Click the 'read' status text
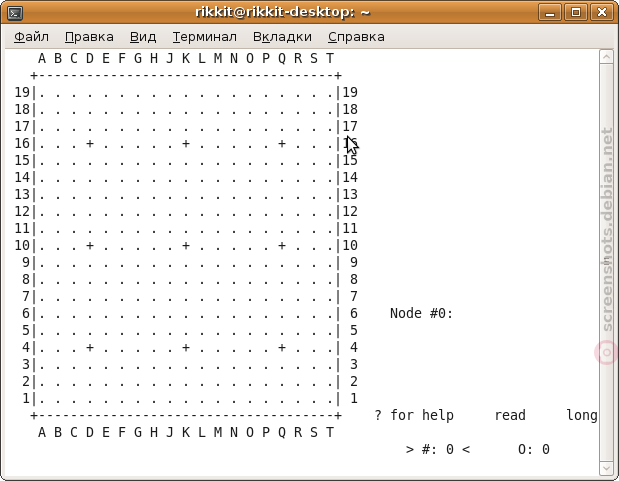 [510, 415]
